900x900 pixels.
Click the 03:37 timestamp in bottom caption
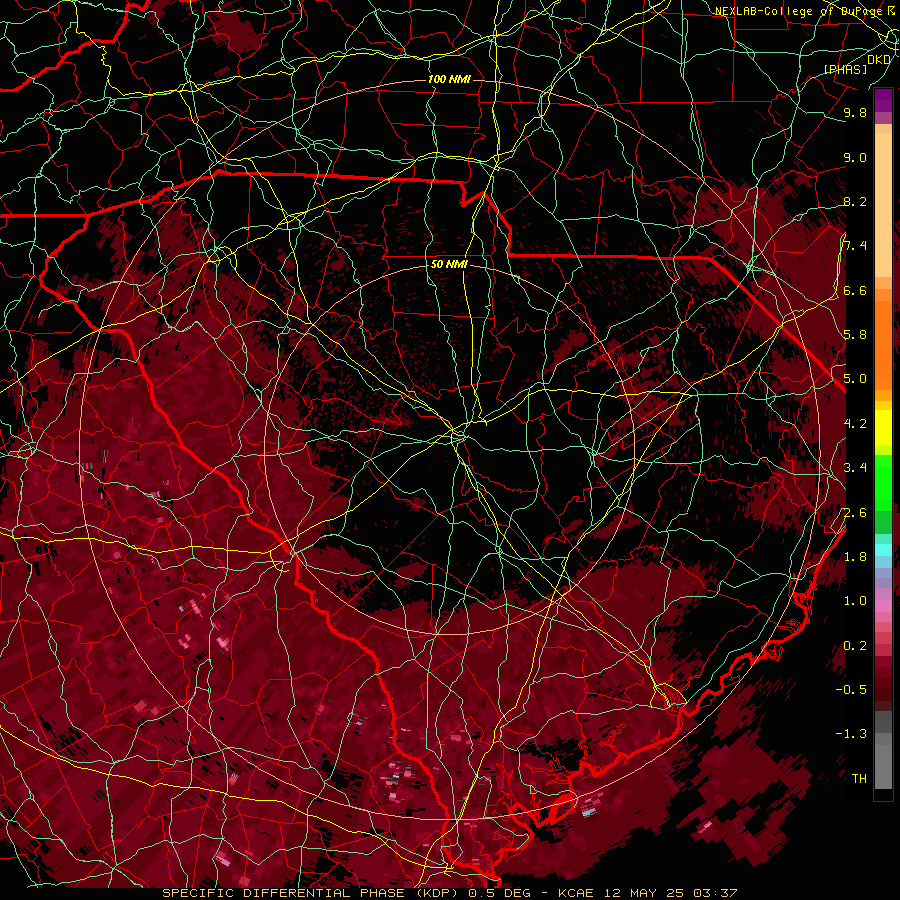715,893
